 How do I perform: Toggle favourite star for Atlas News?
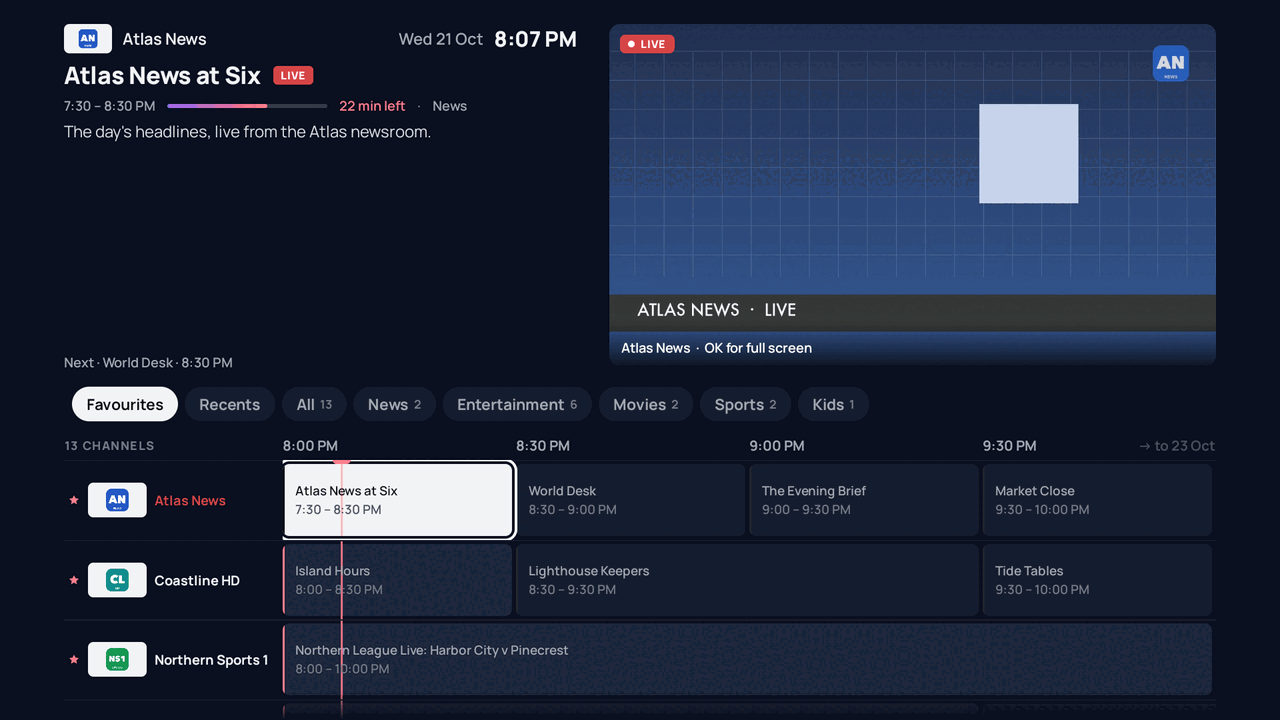(x=73, y=500)
